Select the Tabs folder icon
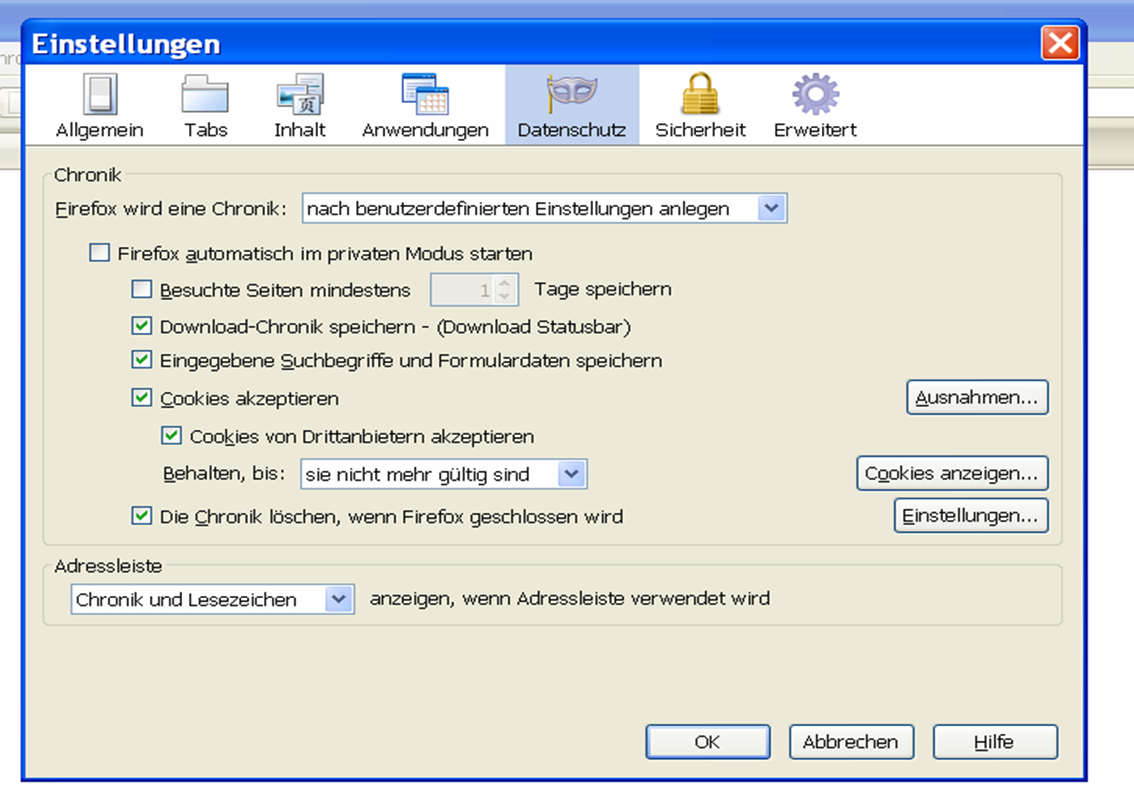1134x798 pixels. (x=205, y=94)
